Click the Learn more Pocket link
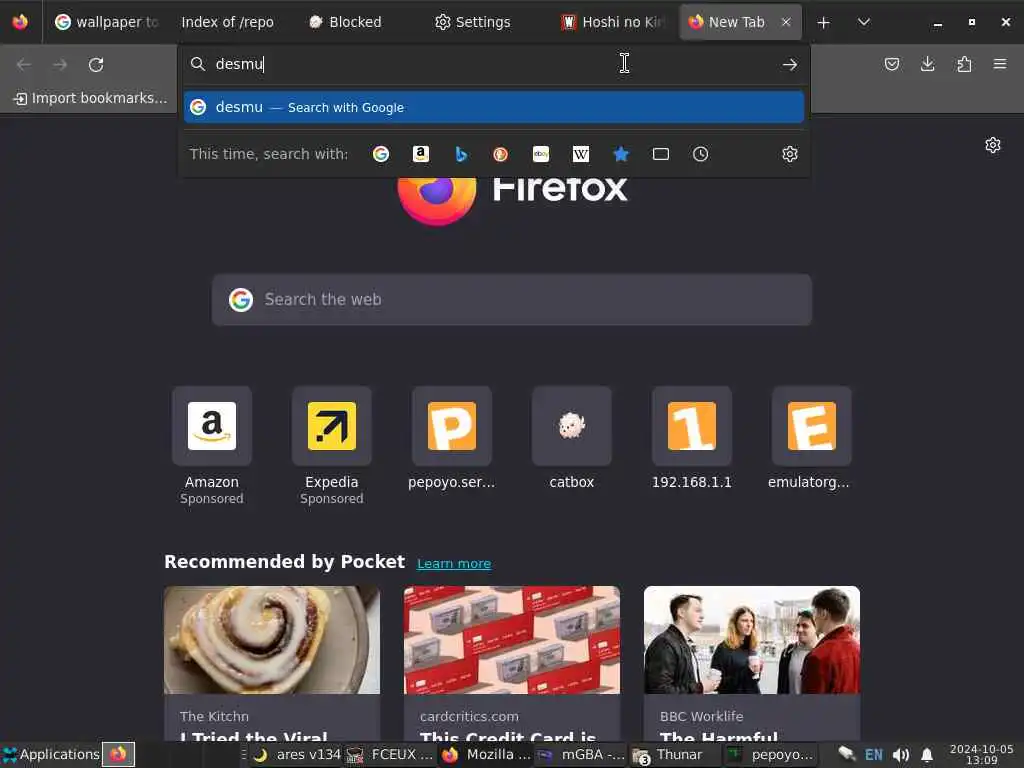 pos(454,564)
